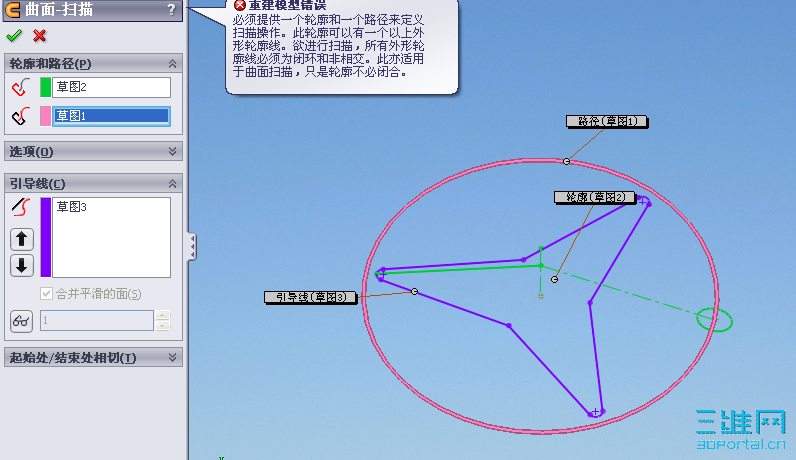The width and height of the screenshot is (796, 460).
Task: Expand the 起始处/结束处相切 section
Action: click(173, 357)
